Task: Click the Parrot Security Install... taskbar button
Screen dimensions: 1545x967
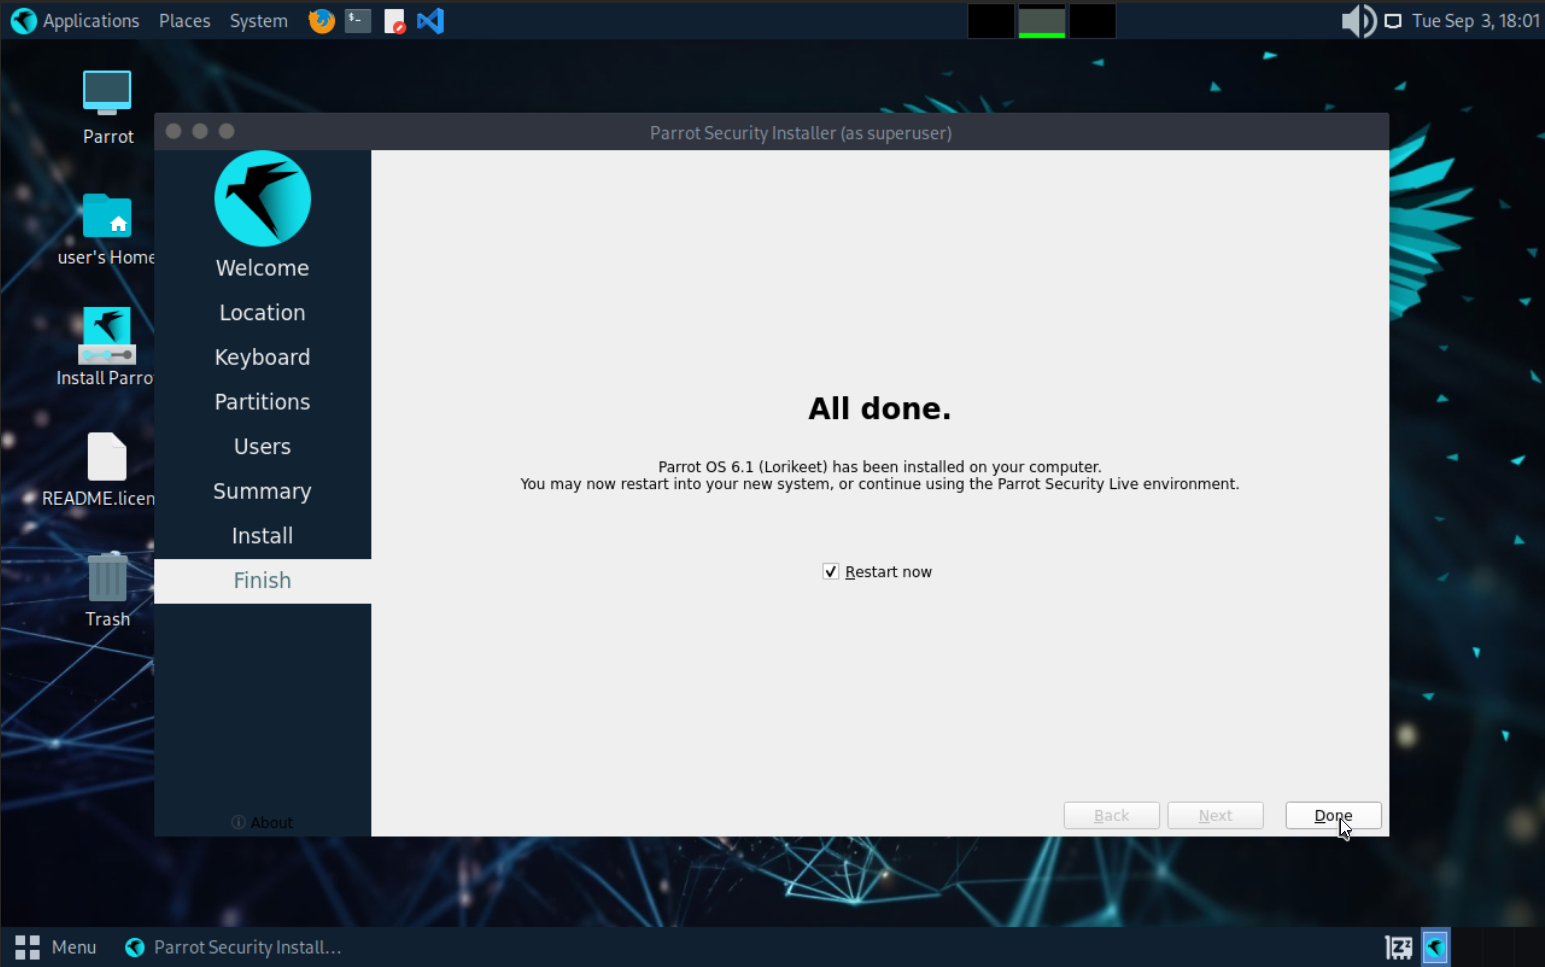Action: [x=234, y=947]
